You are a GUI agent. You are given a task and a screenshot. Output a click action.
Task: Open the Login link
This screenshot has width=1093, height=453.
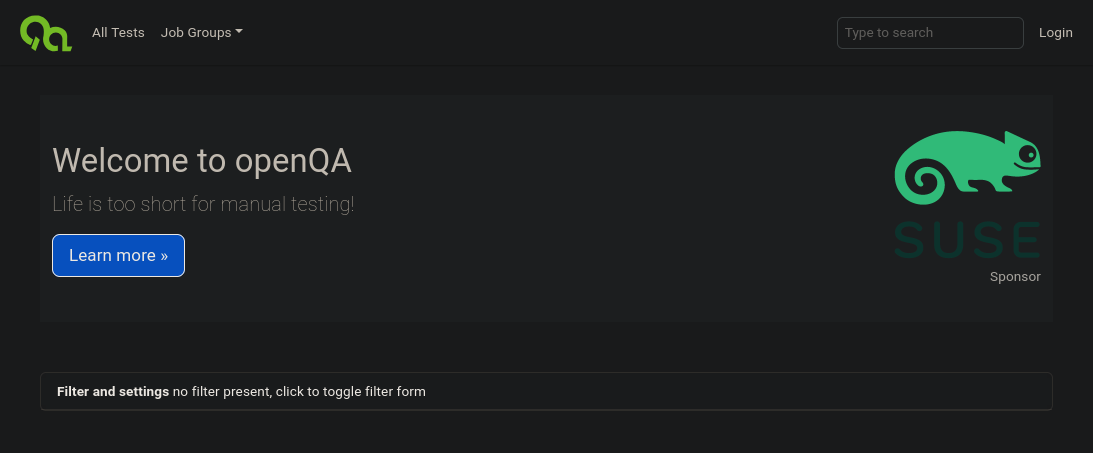1055,32
